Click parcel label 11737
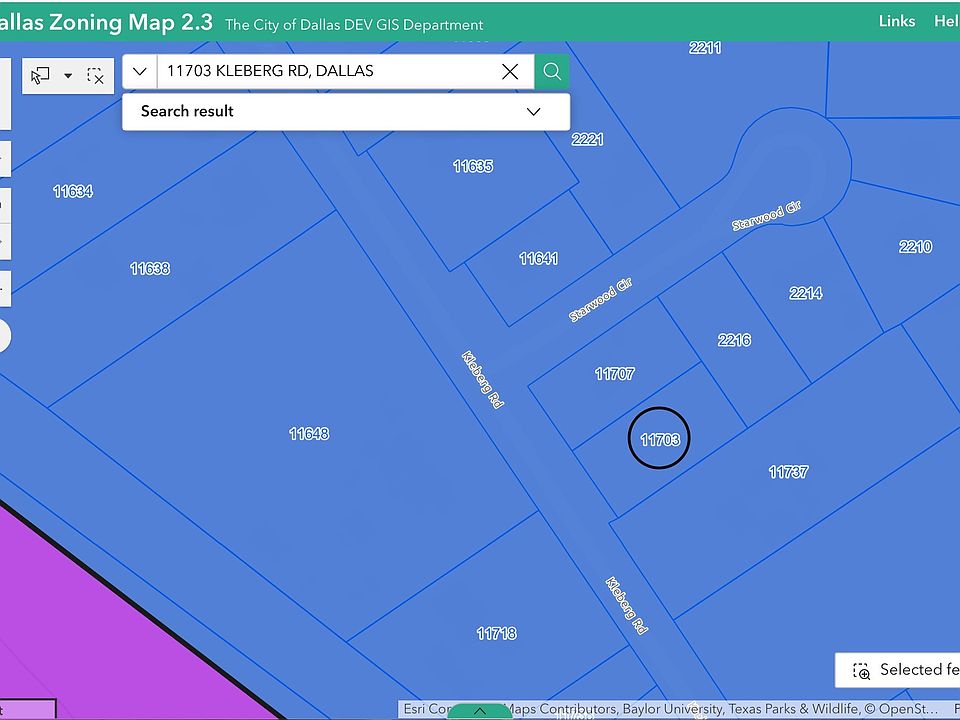This screenshot has height=720, width=960. (788, 471)
